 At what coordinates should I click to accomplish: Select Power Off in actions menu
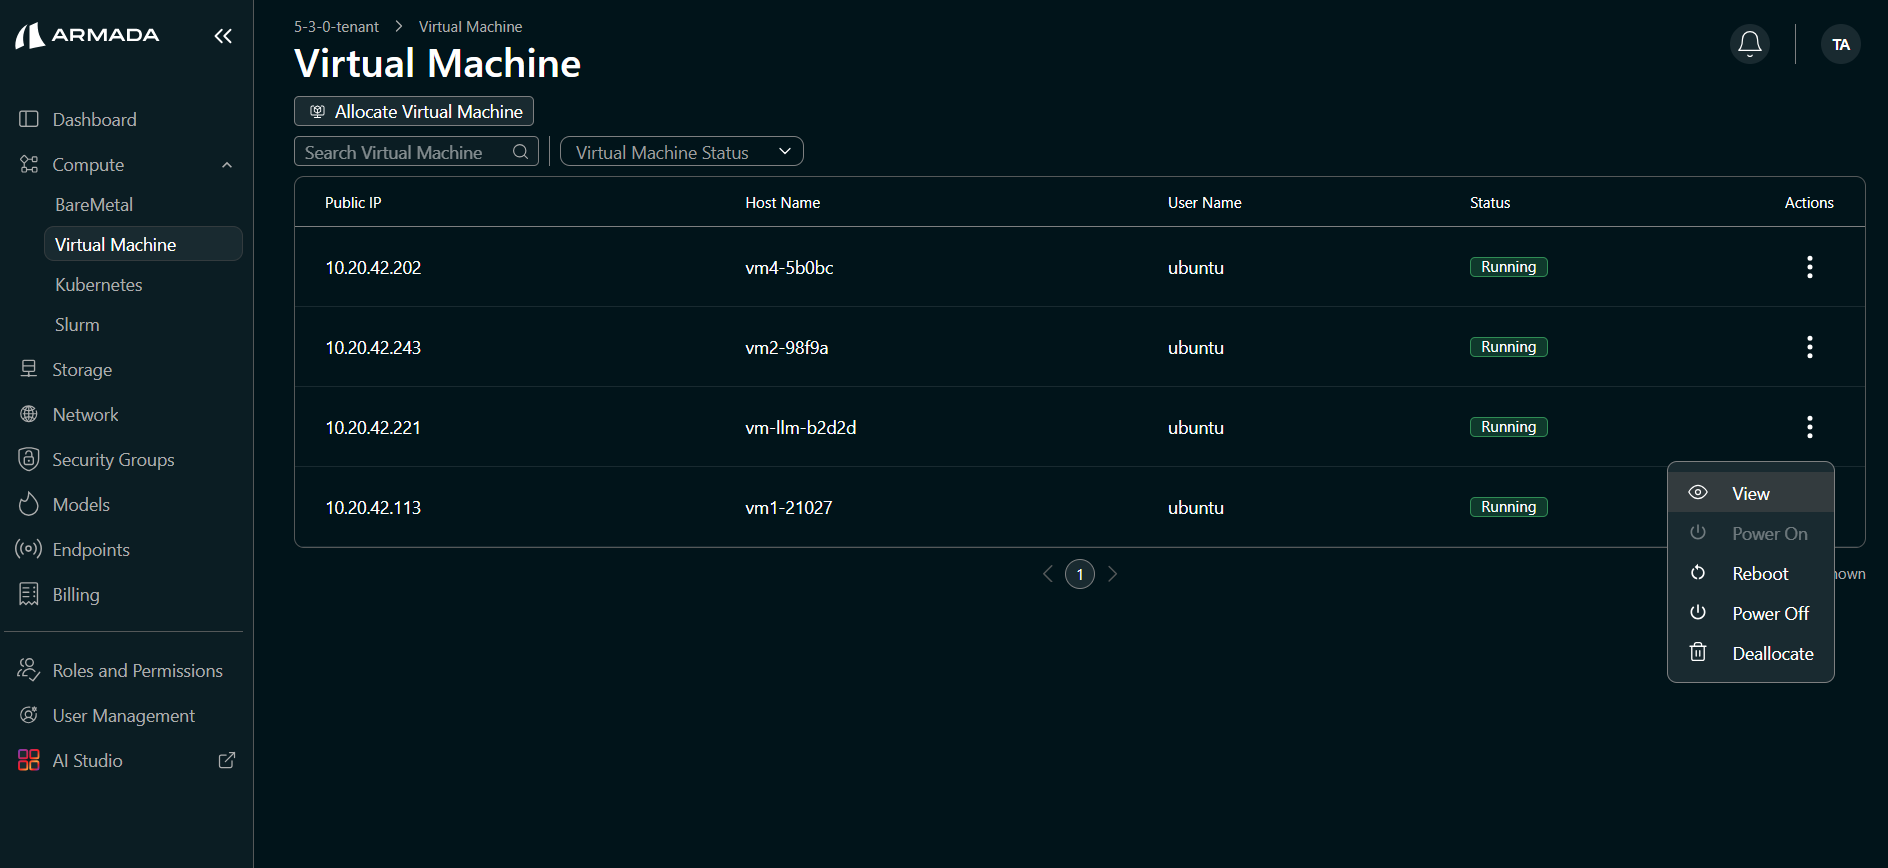tap(1769, 614)
